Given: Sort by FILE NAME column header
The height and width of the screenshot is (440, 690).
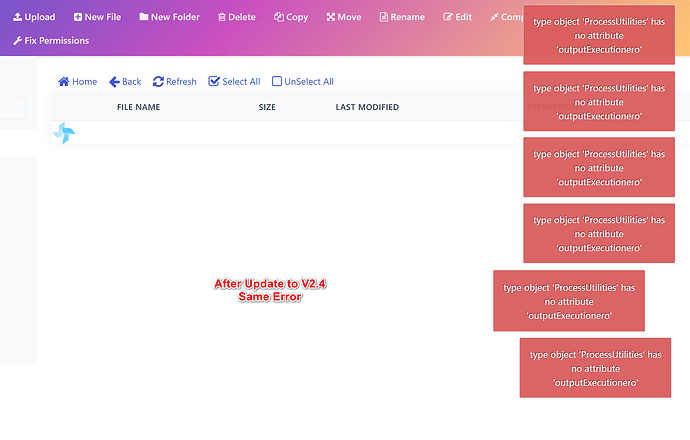Looking at the screenshot, I should click(139, 107).
